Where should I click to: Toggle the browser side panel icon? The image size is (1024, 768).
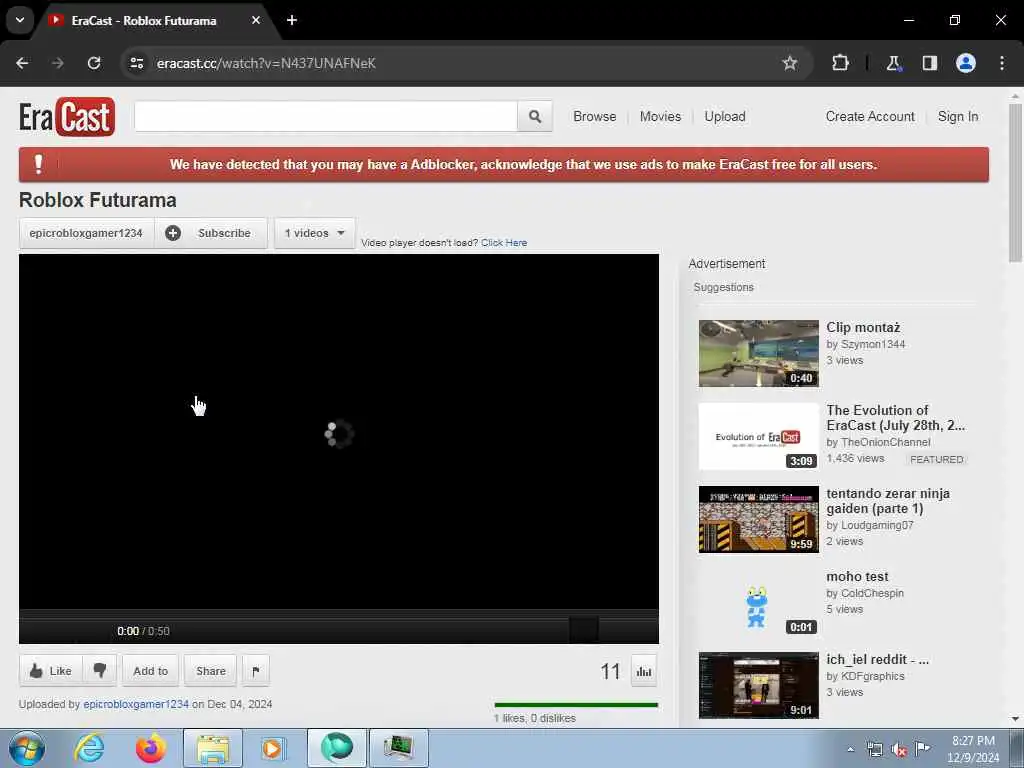929,63
